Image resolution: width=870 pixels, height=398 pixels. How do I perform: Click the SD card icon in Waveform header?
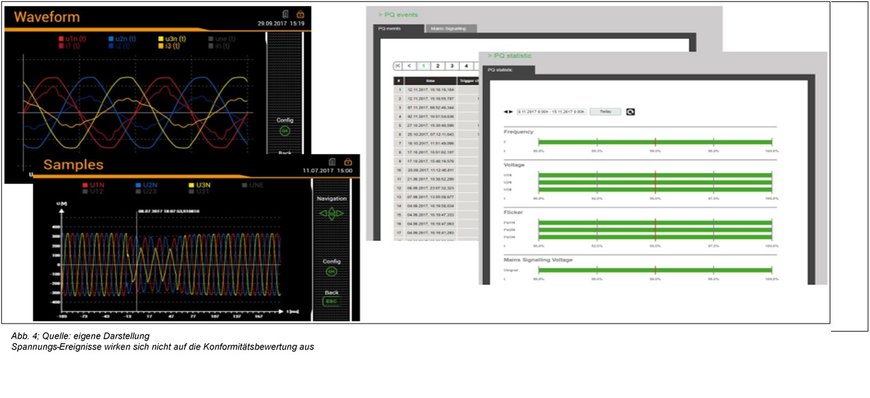284,14
